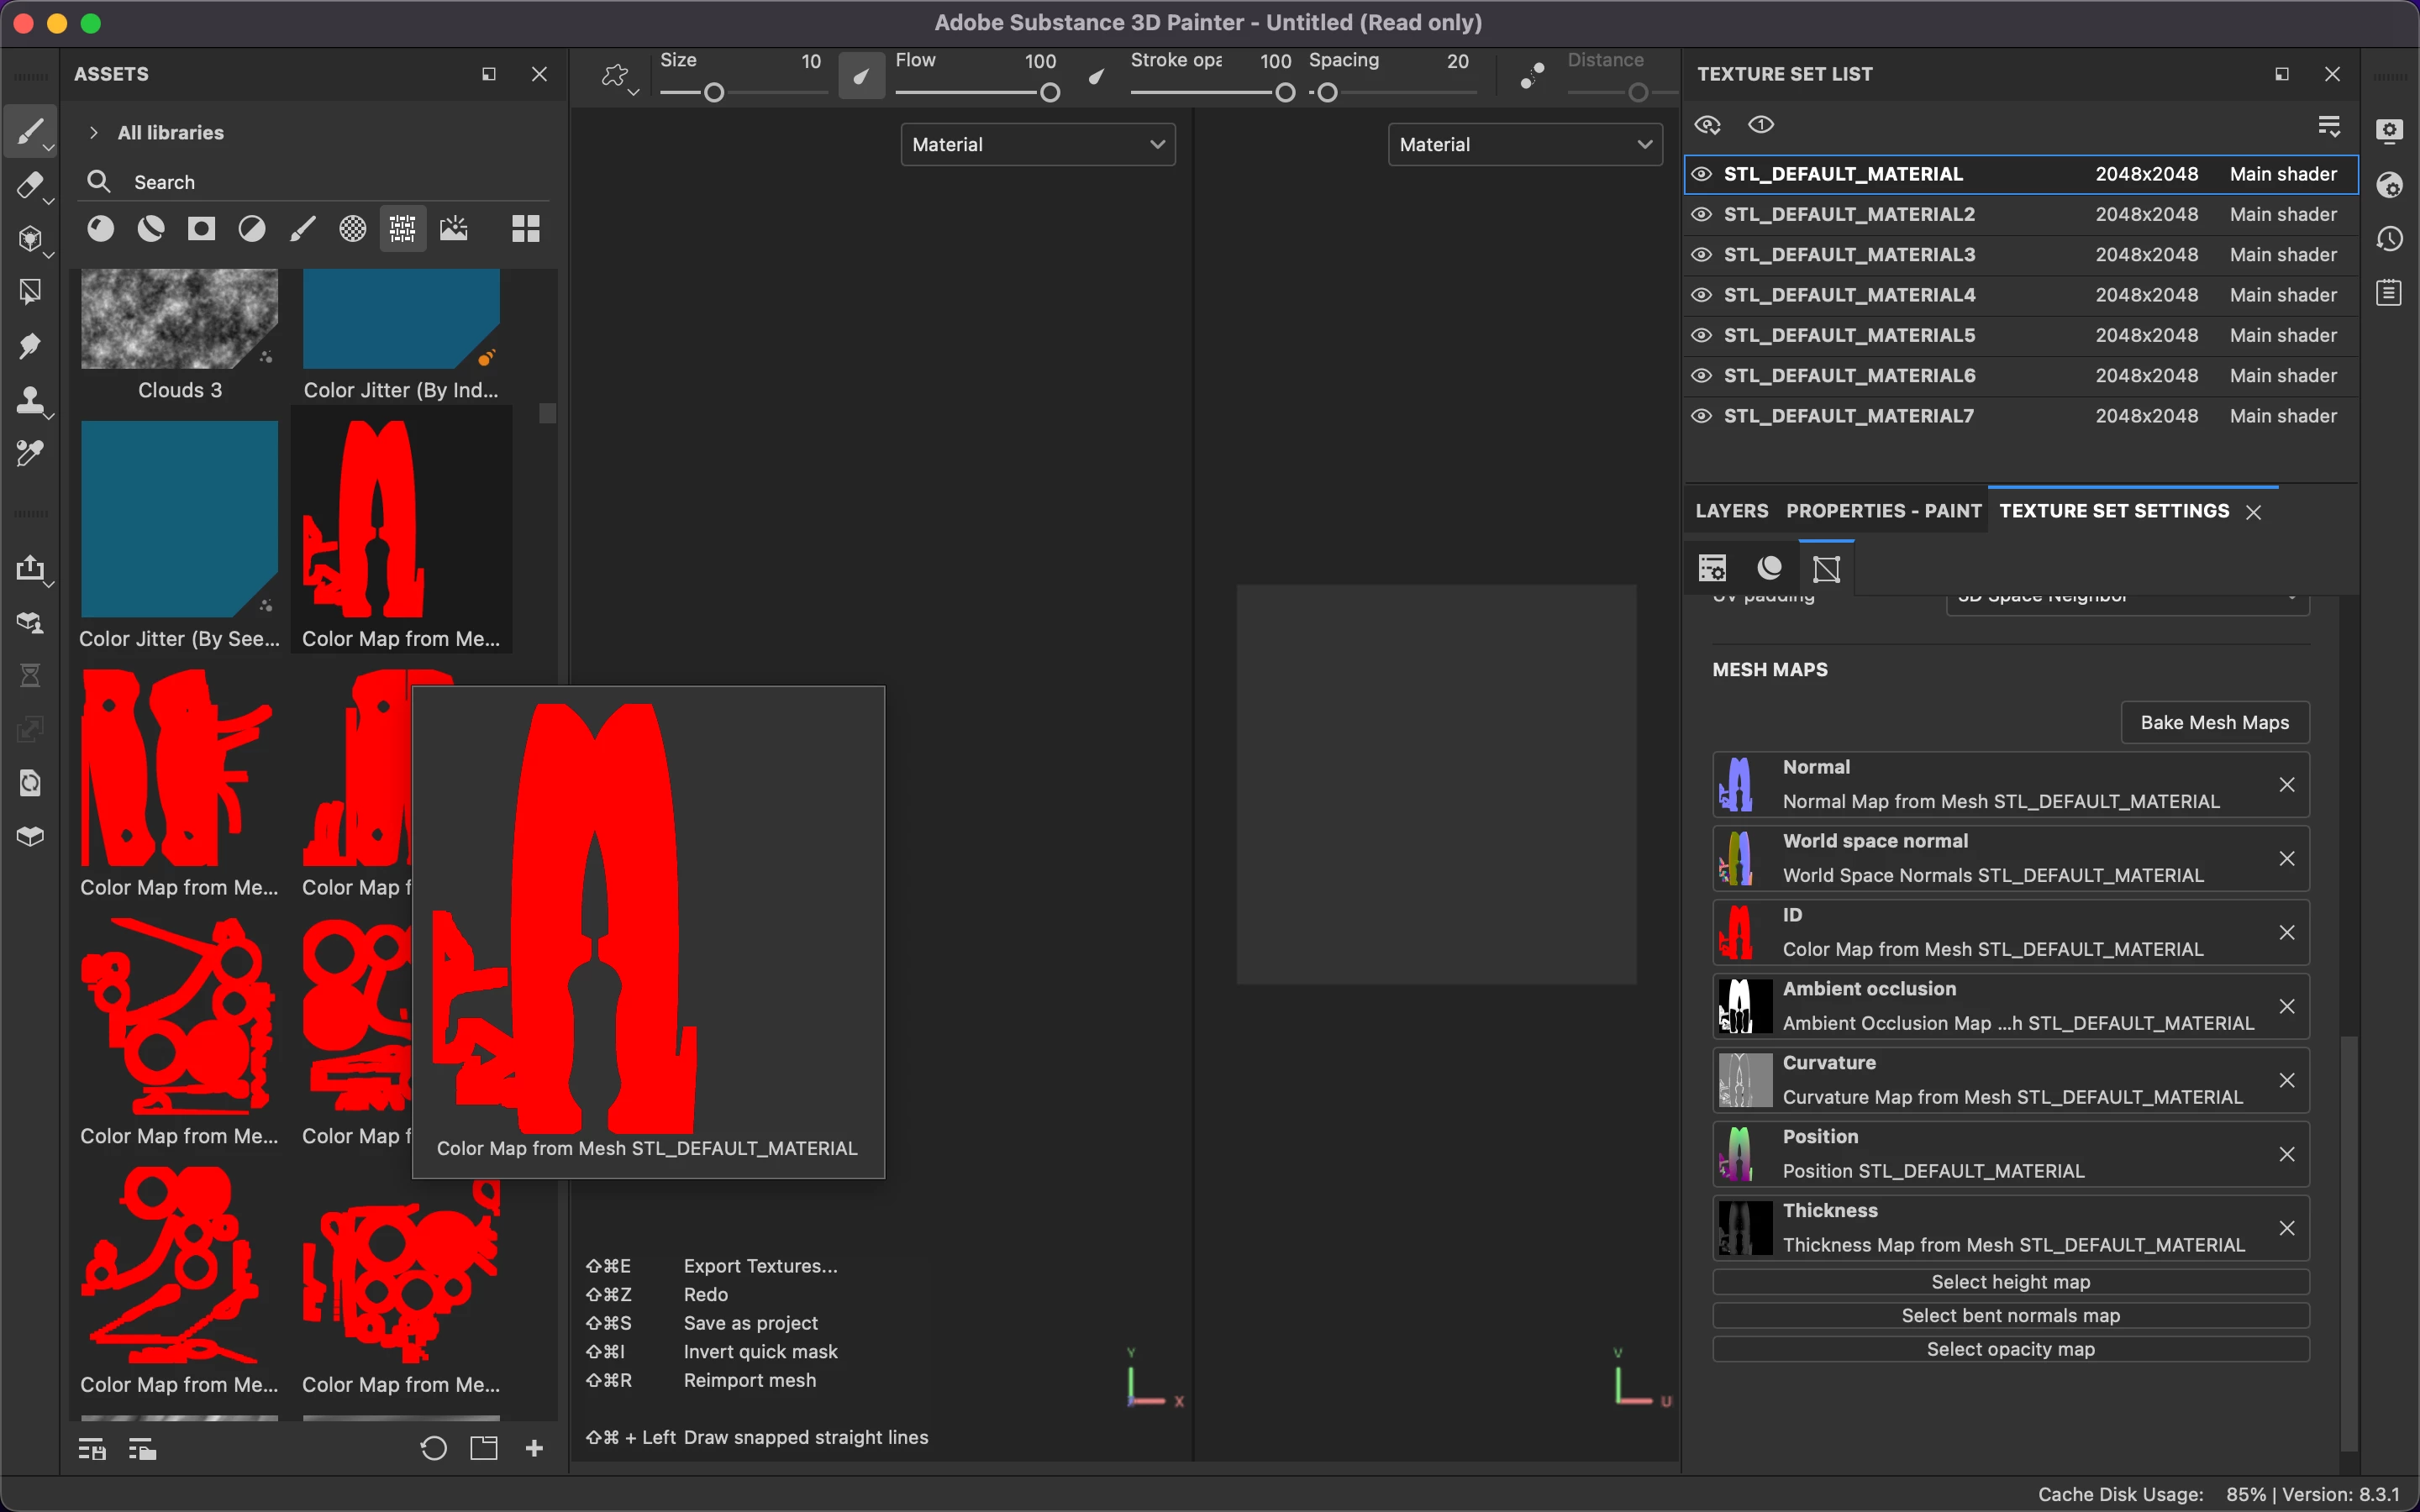Screen dimensions: 2420x1512
Task: Click the Select height map button
Action: 2010,1282
